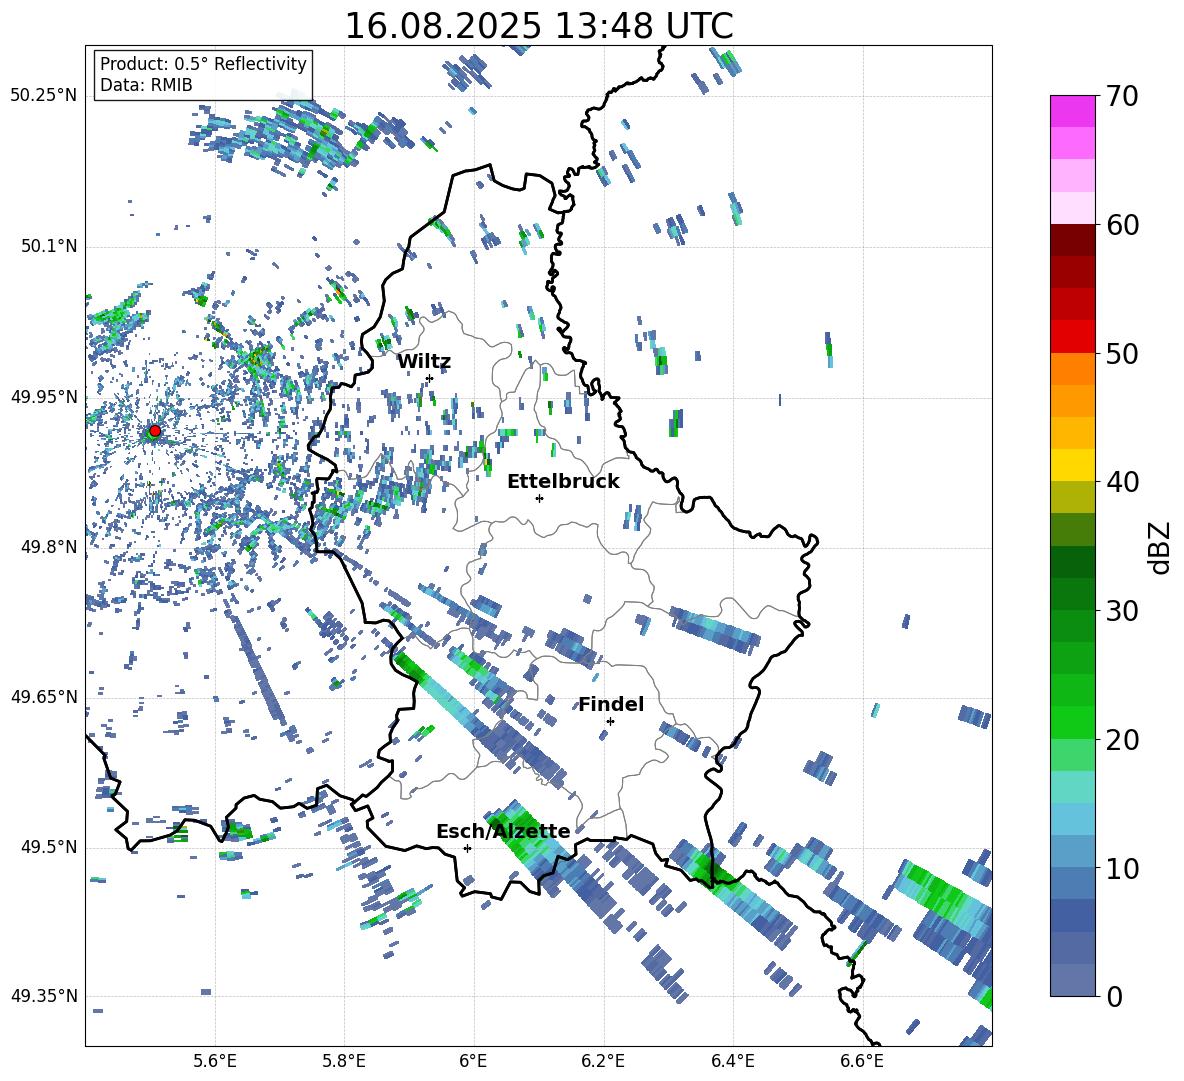Click the olive swatch just below 40 dBZ

click(1072, 497)
